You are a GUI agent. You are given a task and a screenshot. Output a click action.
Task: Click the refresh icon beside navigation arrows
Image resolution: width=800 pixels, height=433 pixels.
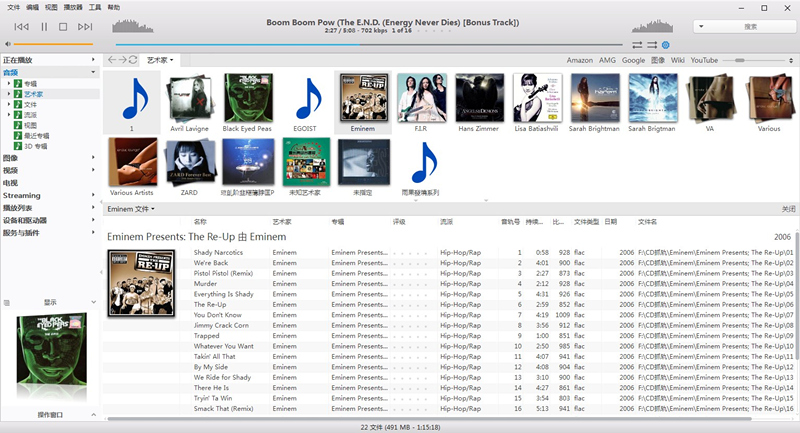click(133, 60)
